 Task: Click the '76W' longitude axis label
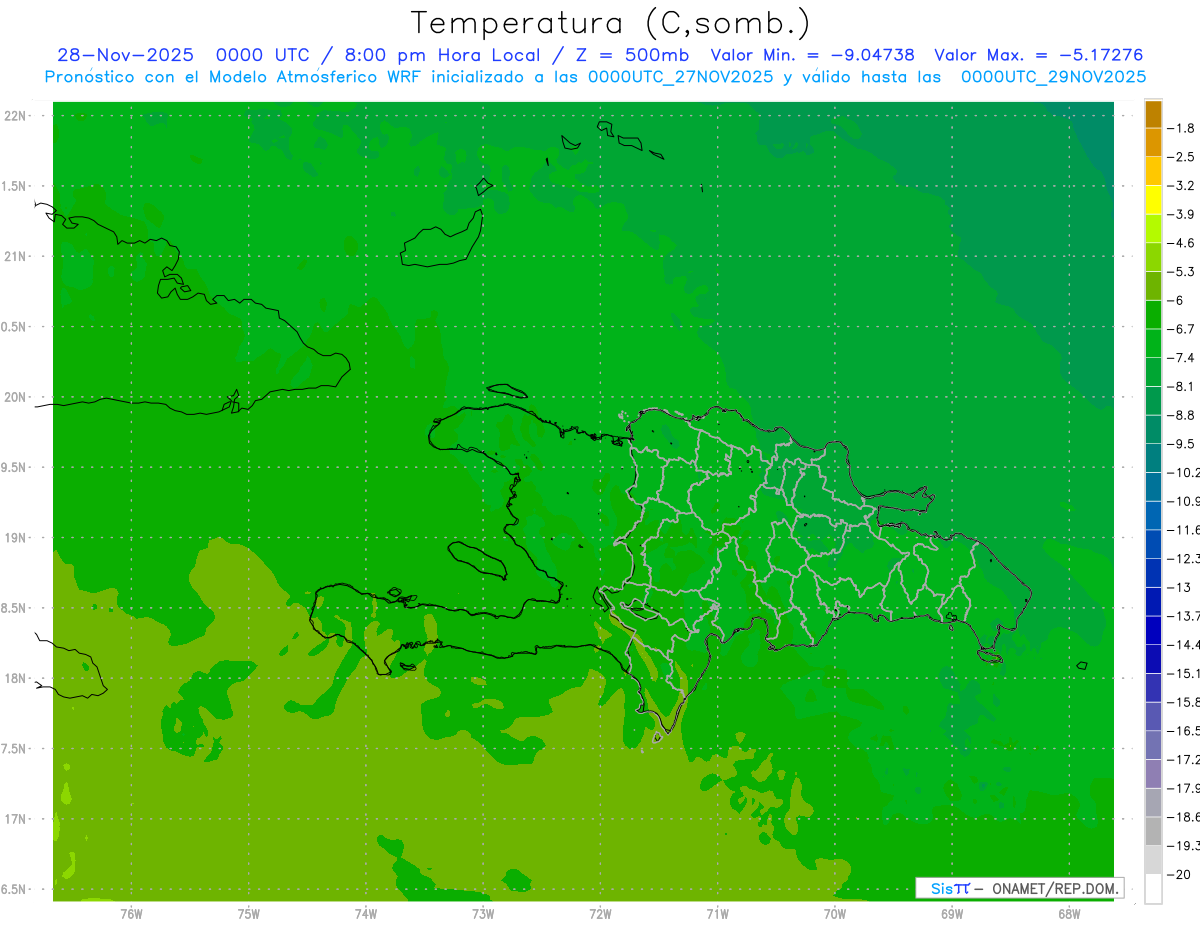pyautogui.click(x=131, y=913)
